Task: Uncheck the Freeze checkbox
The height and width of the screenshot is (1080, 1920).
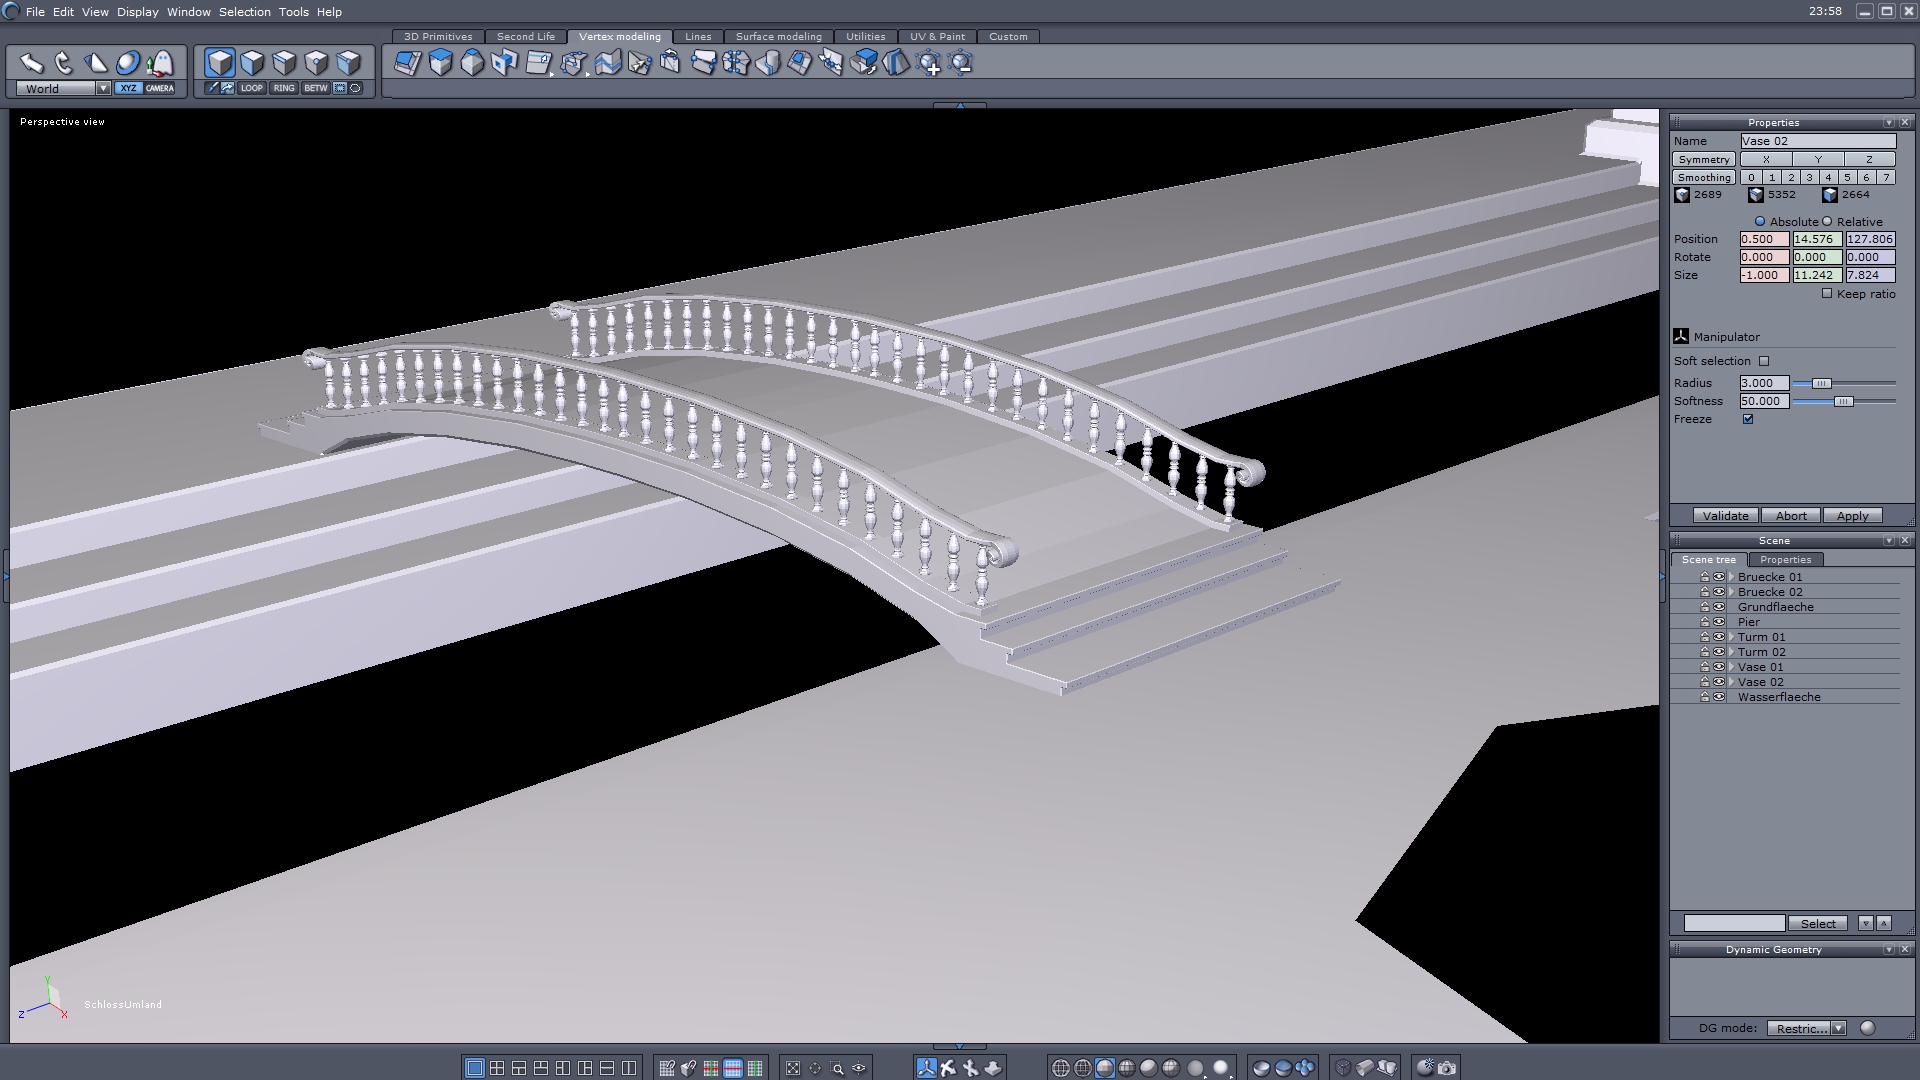Action: coord(1748,419)
